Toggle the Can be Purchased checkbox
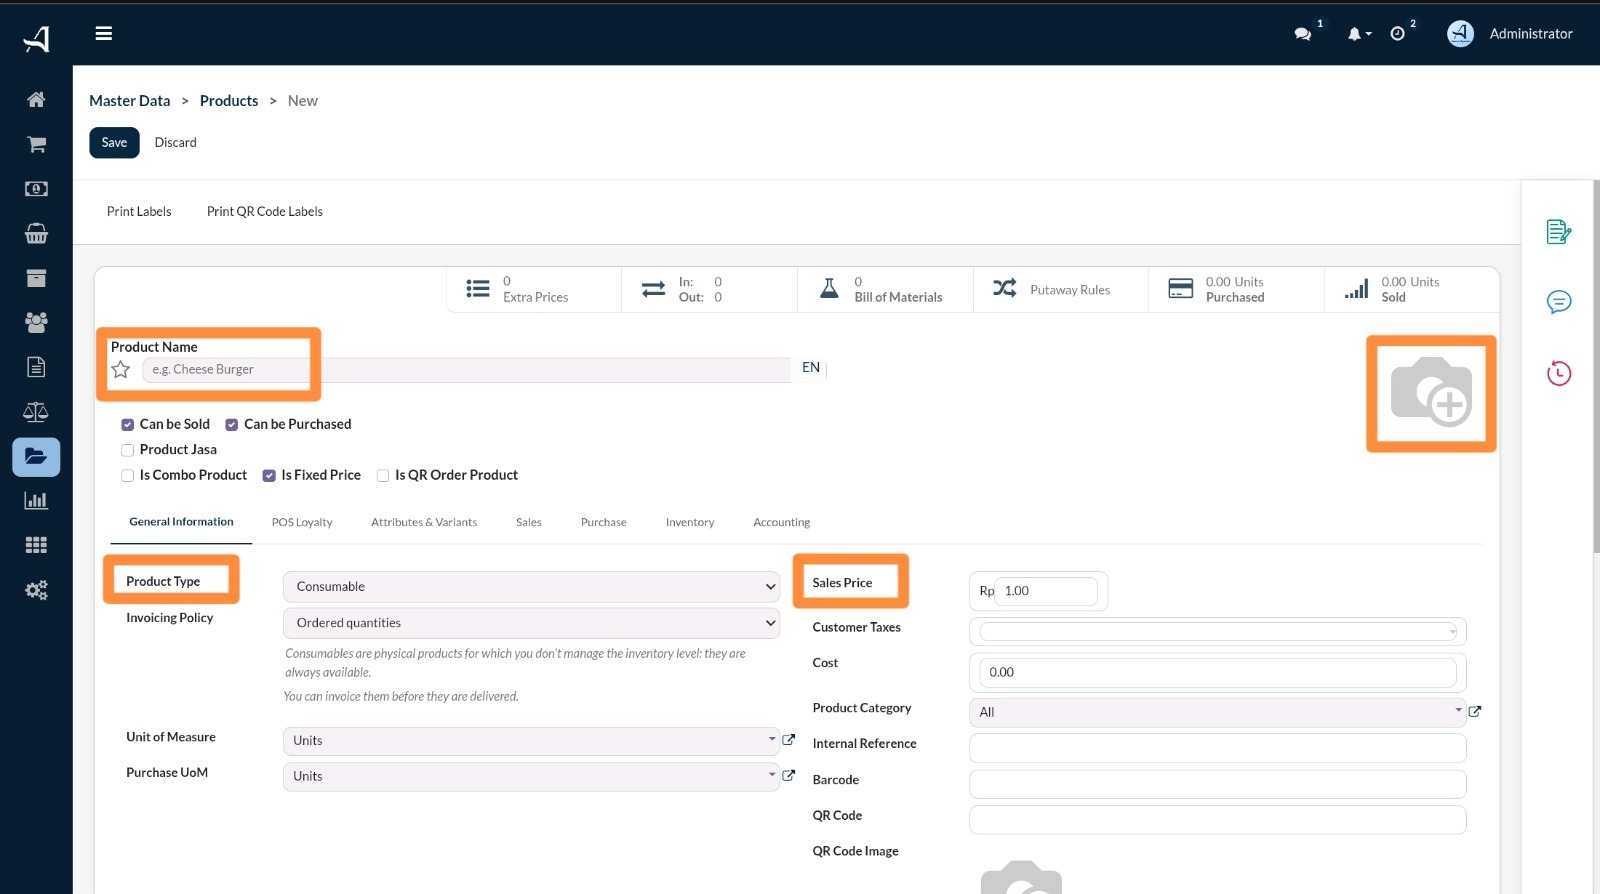This screenshot has width=1600, height=894. [232, 425]
